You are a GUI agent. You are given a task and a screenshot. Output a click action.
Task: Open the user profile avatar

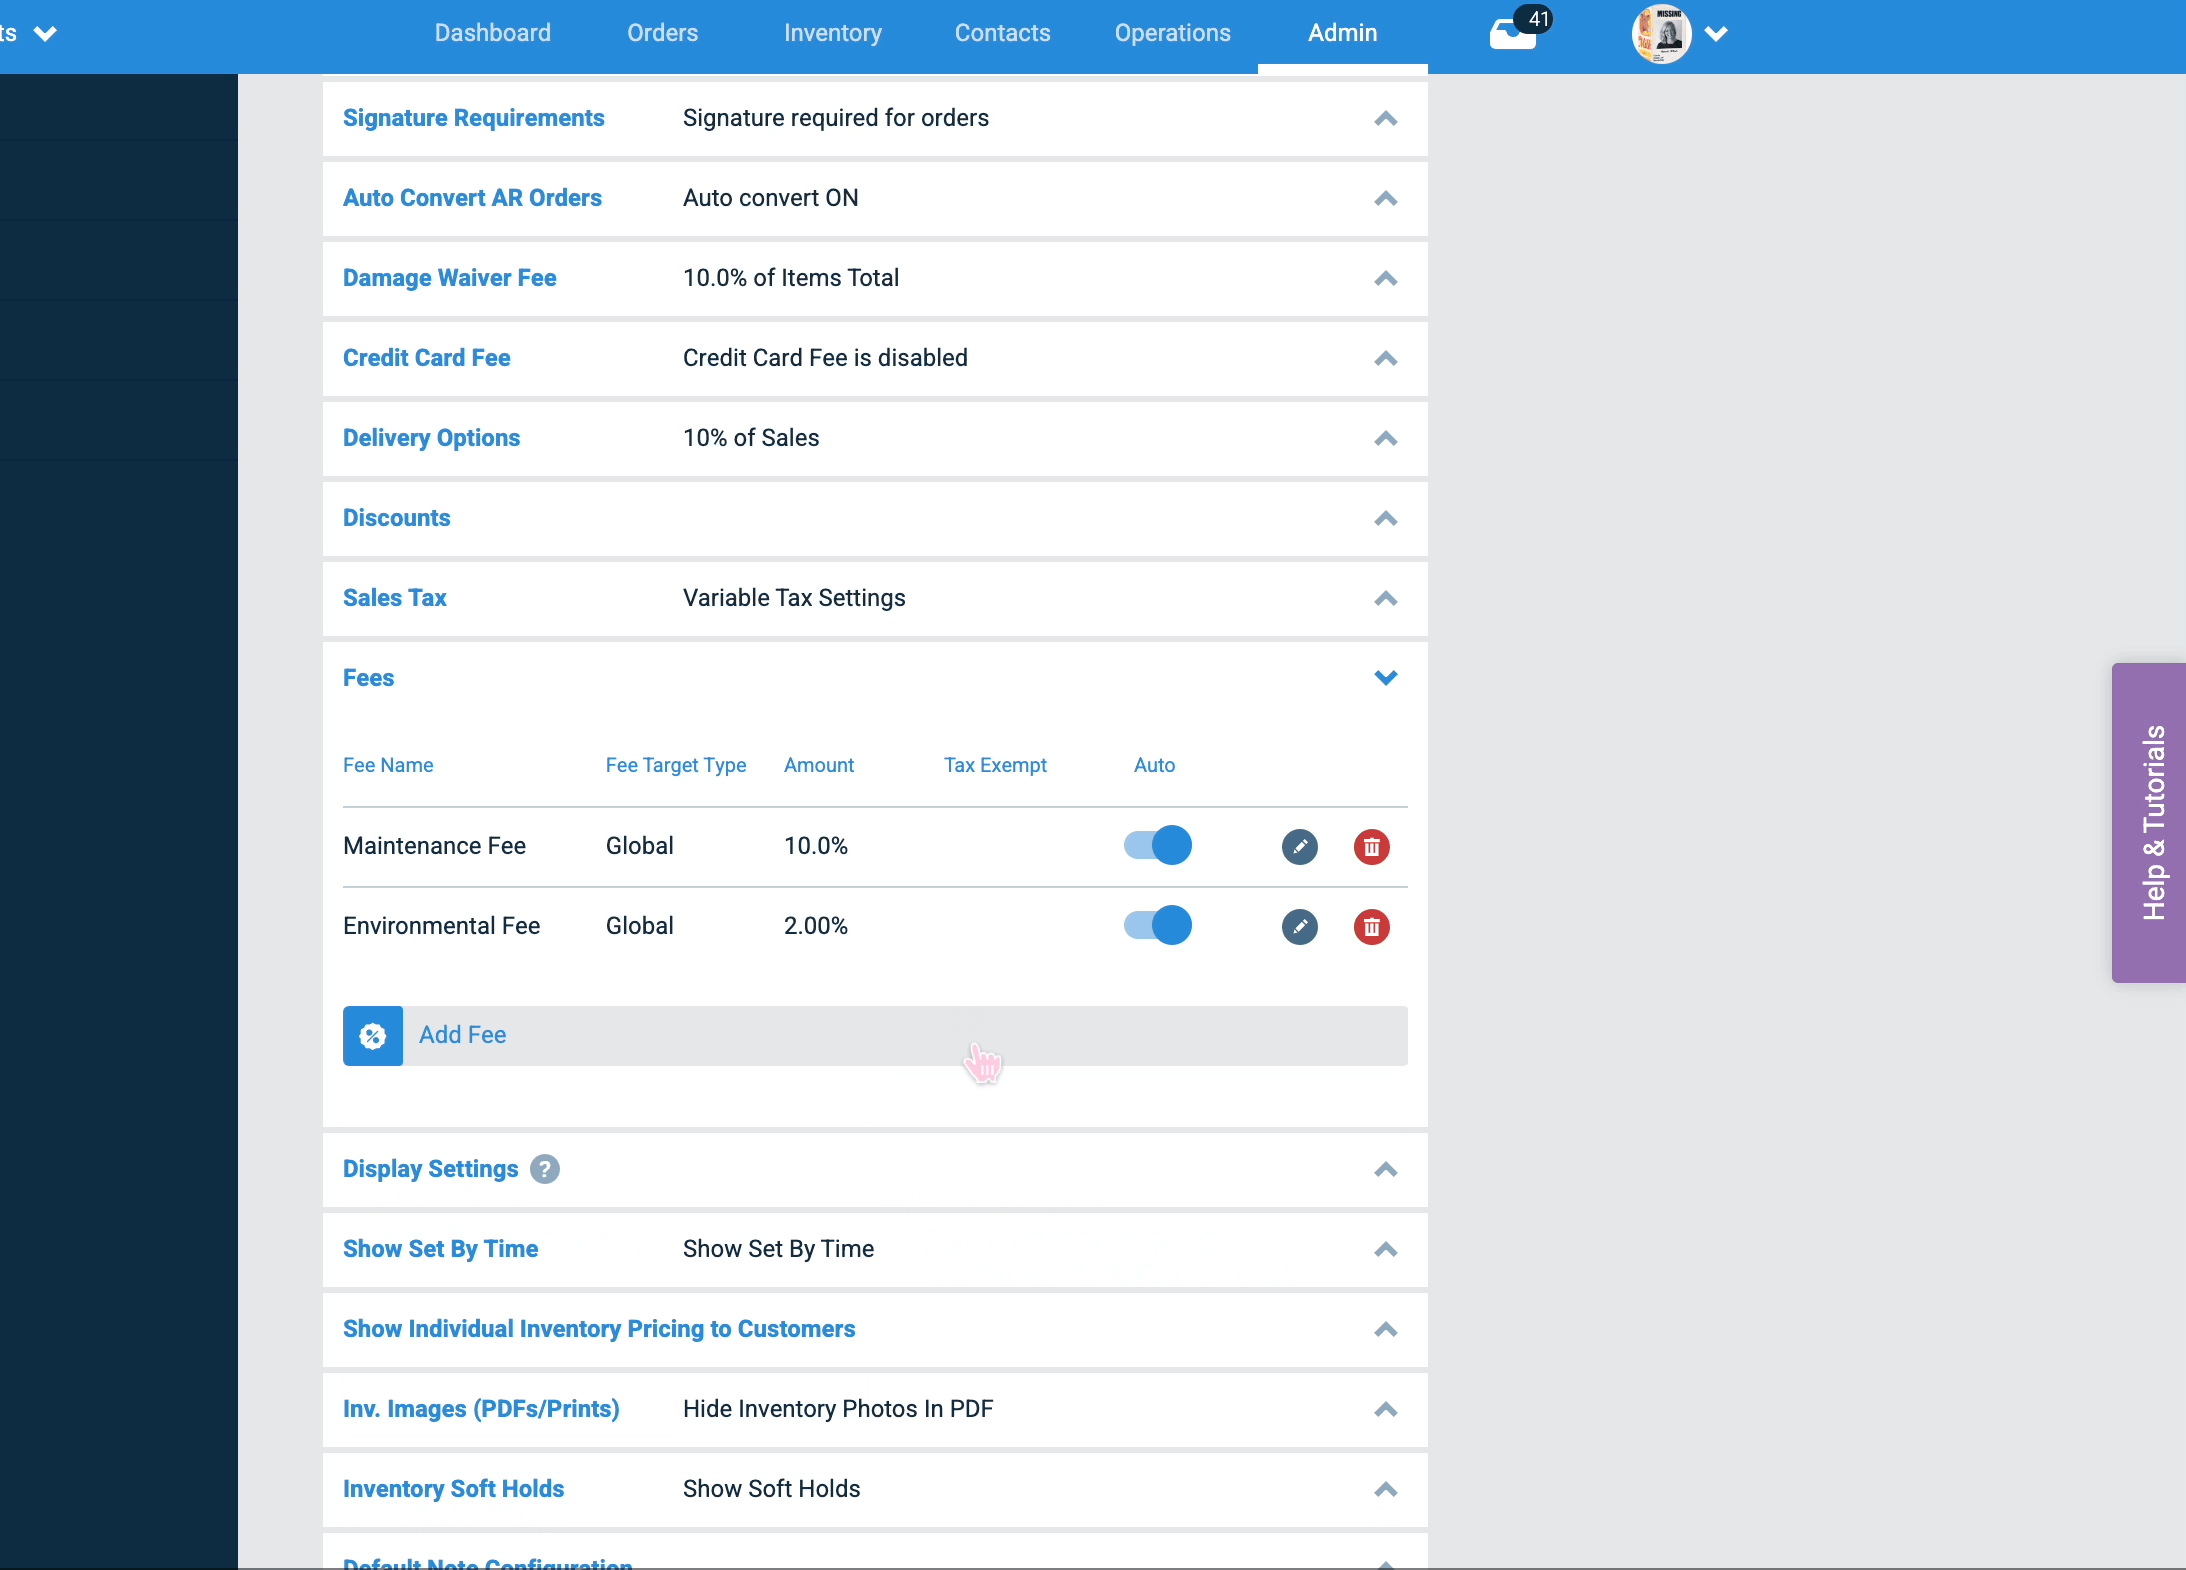click(1662, 34)
